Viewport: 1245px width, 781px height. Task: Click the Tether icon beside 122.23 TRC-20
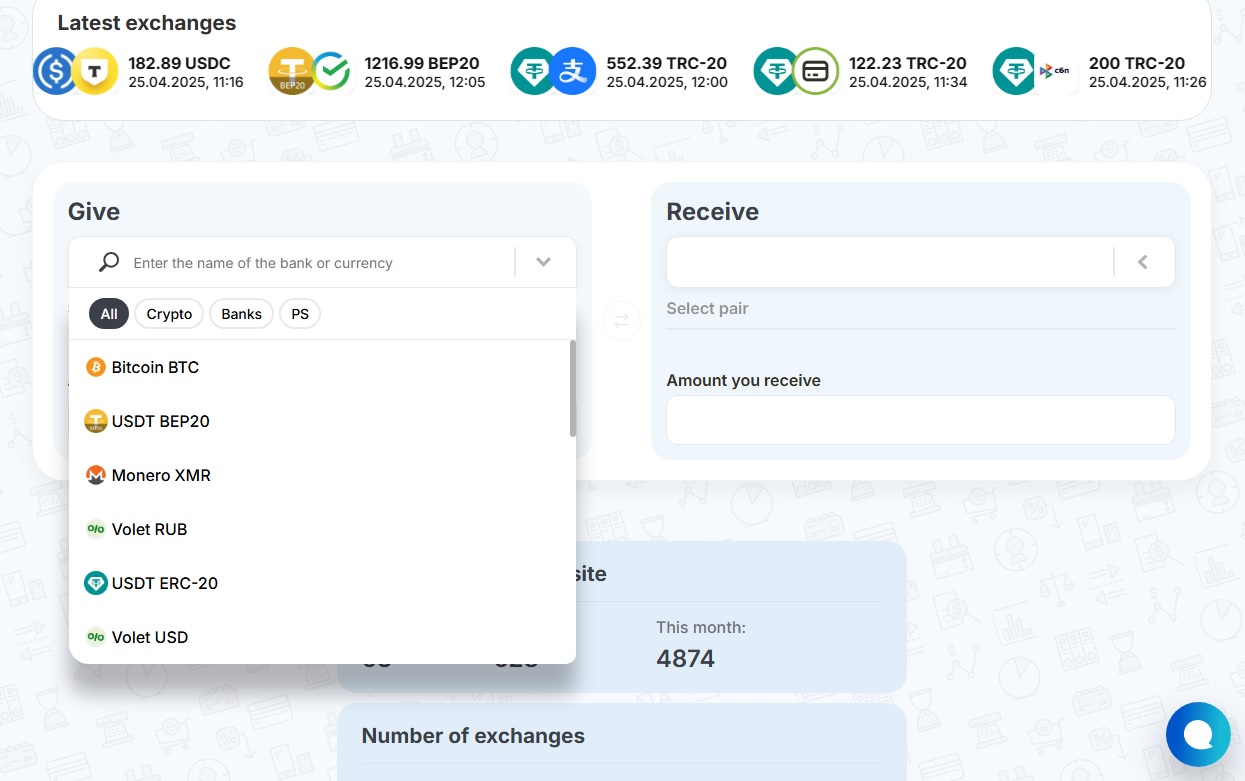click(x=777, y=72)
